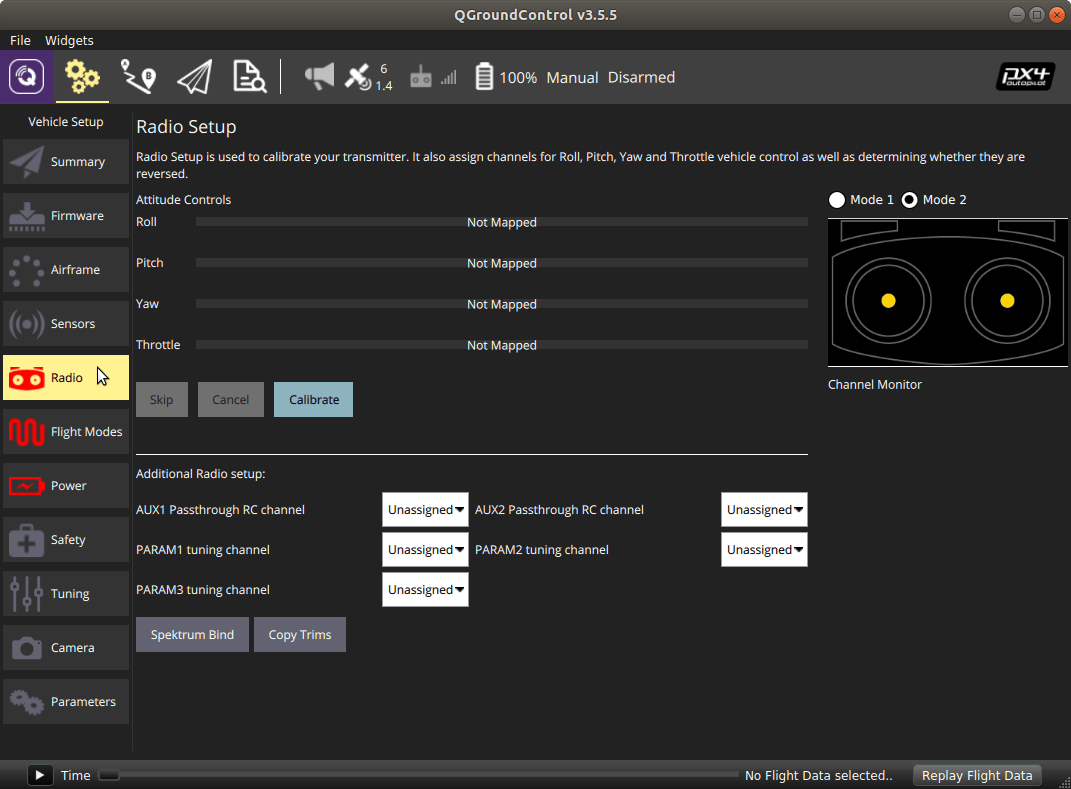Click the Safety first-aid kit icon

click(27, 540)
